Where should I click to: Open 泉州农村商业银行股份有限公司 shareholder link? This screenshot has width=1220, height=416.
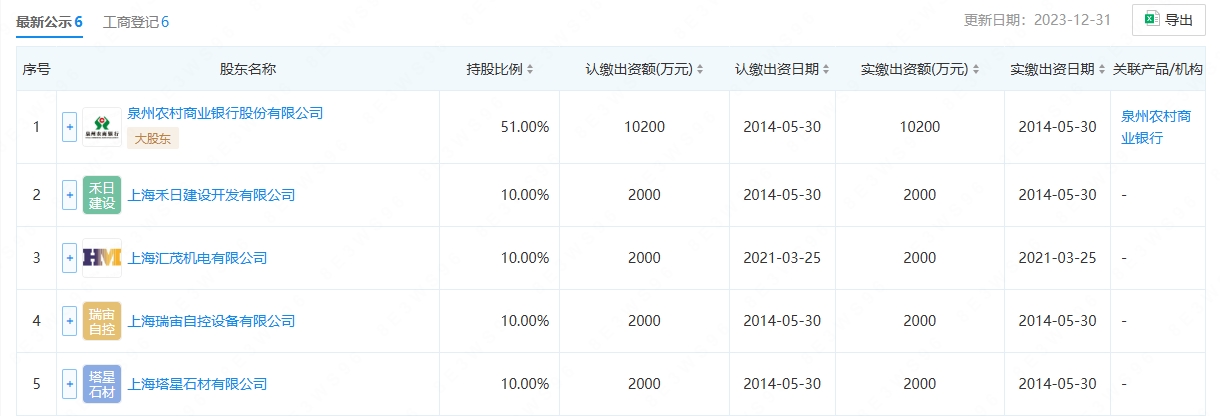[225, 114]
